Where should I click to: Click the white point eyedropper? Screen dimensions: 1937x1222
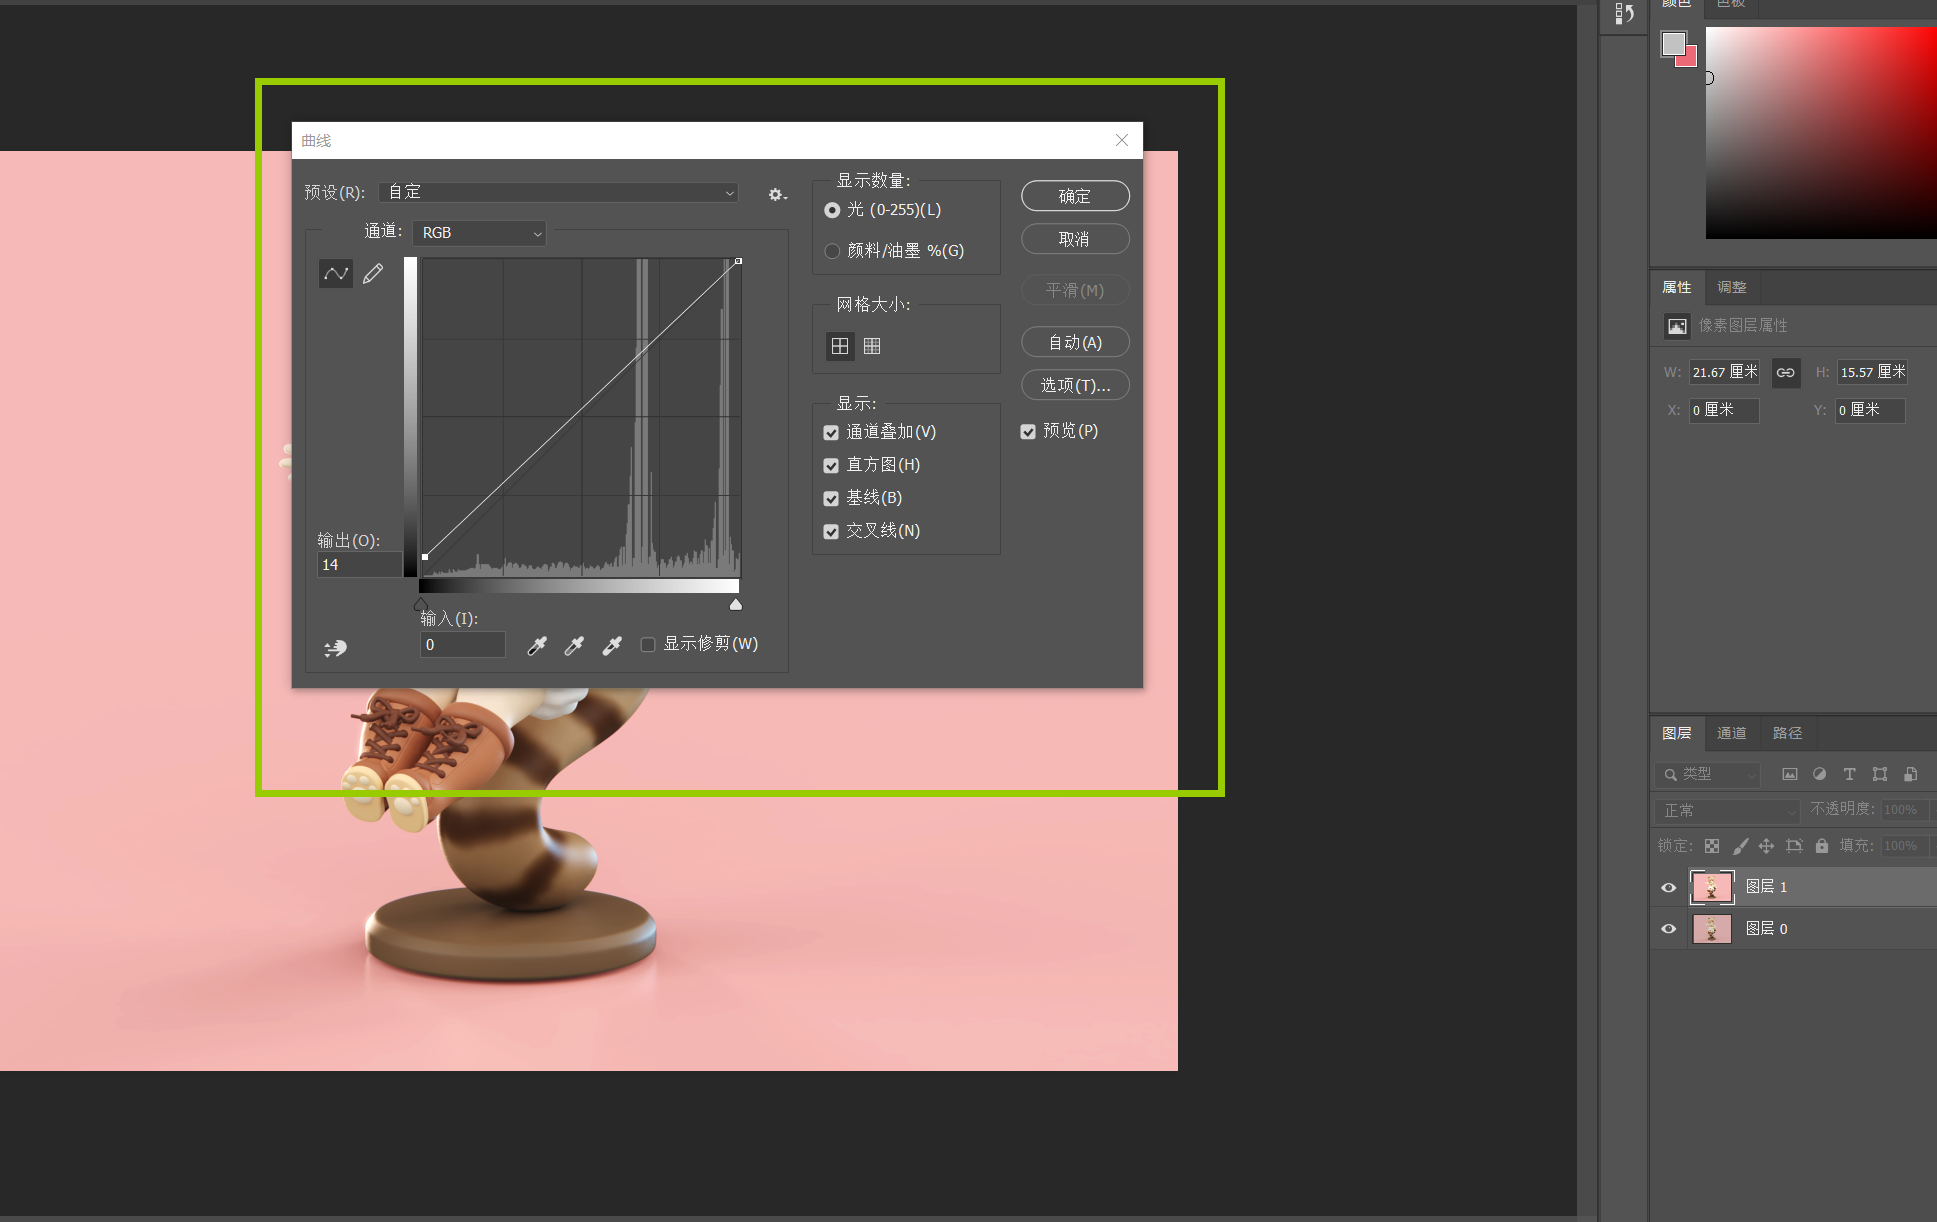point(612,646)
